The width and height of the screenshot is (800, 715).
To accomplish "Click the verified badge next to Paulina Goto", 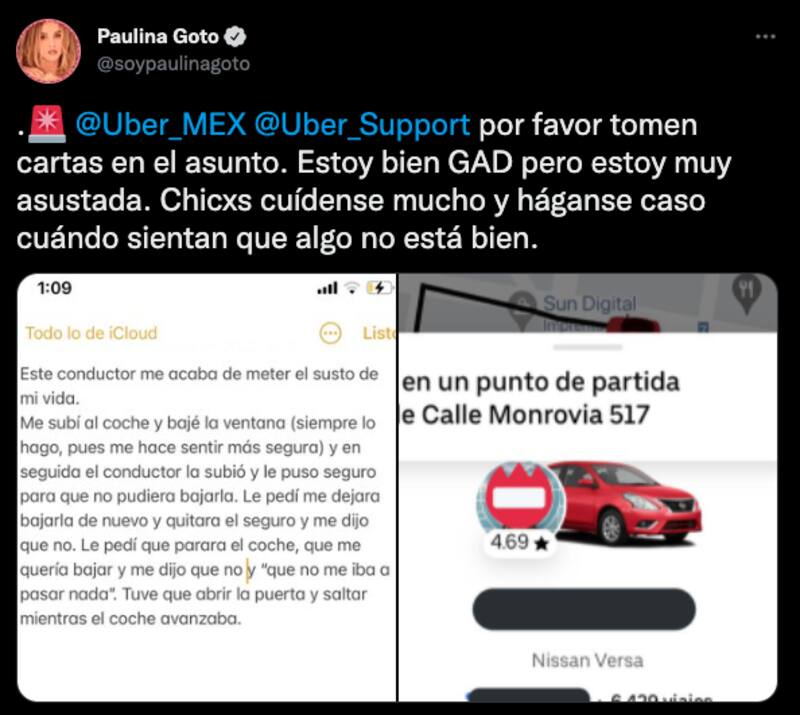I will click(x=235, y=37).
